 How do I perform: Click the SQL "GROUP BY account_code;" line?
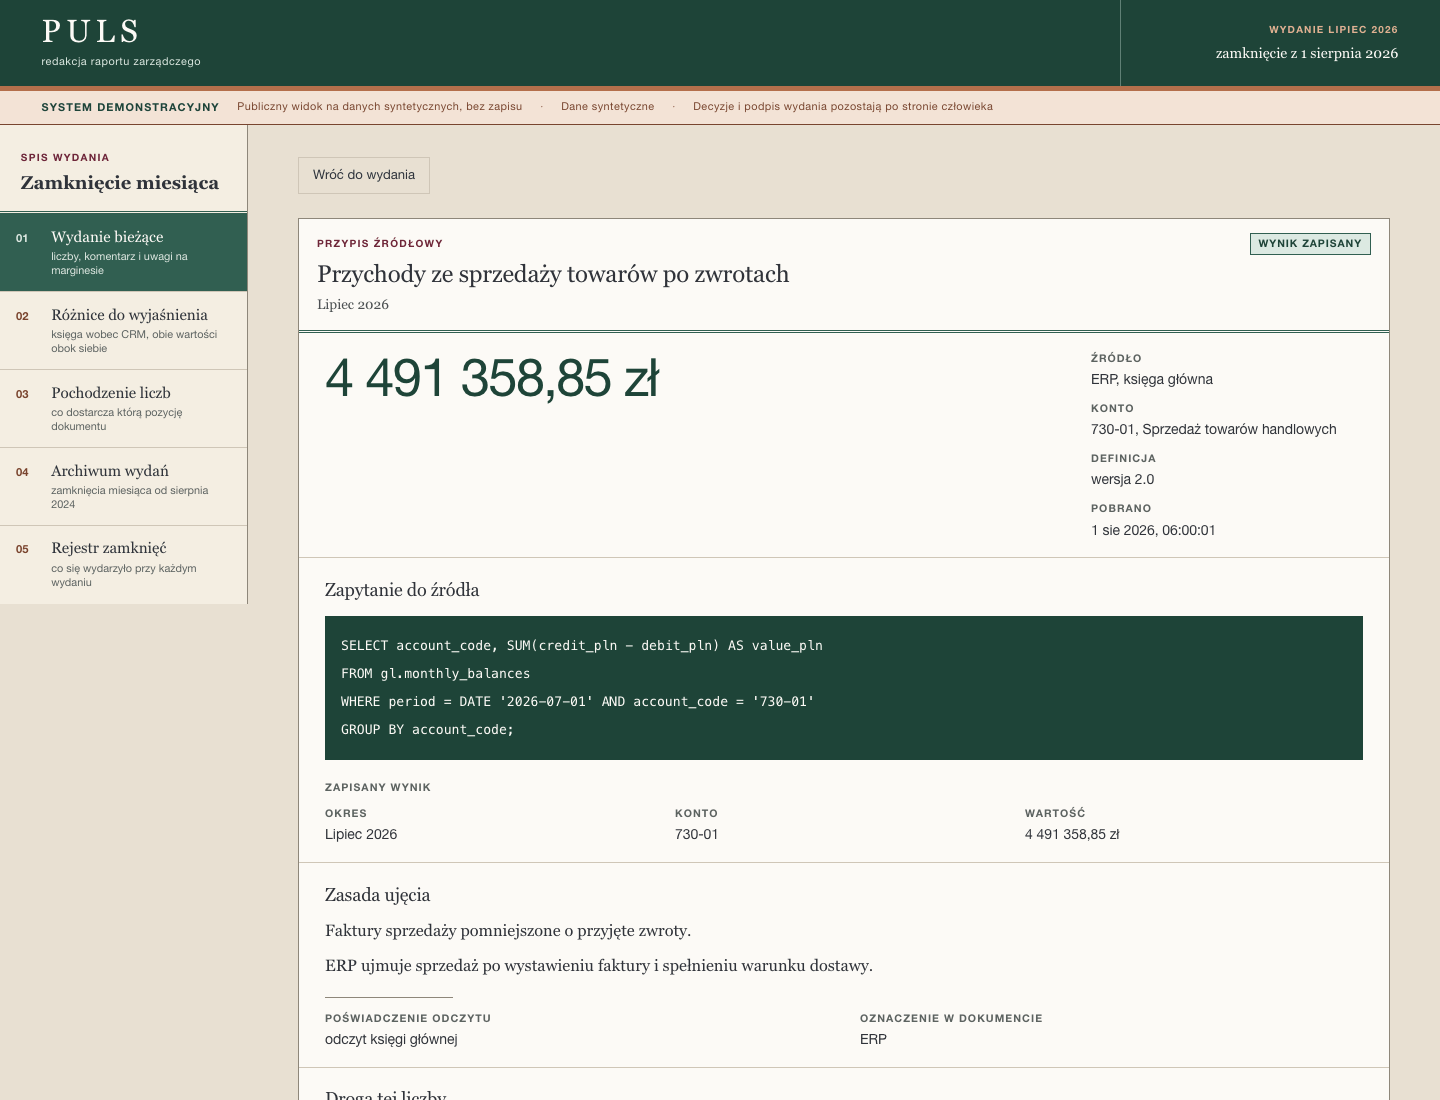click(427, 730)
